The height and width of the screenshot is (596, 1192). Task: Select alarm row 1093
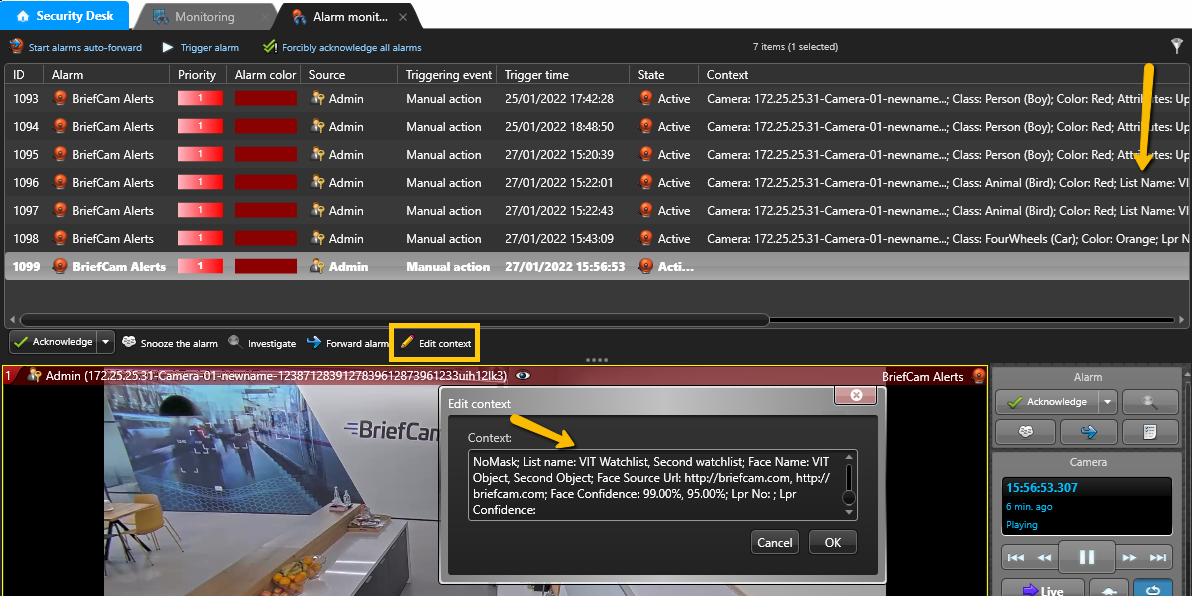coord(598,98)
